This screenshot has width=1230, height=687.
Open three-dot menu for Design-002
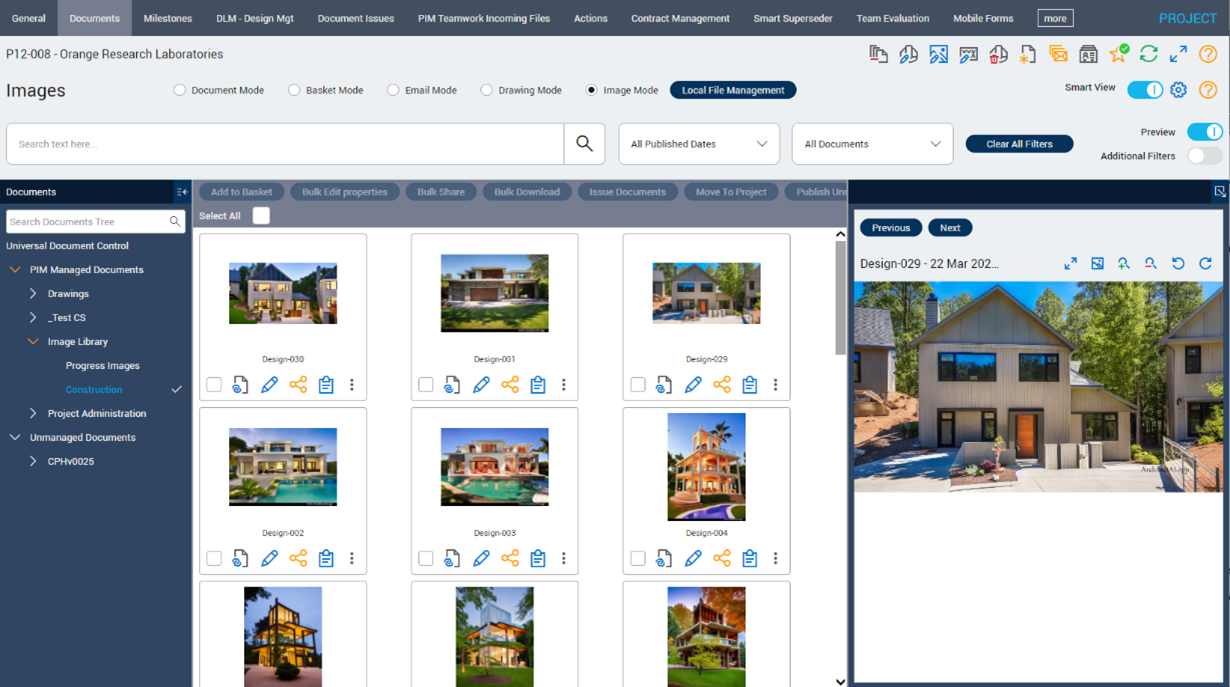pos(352,559)
